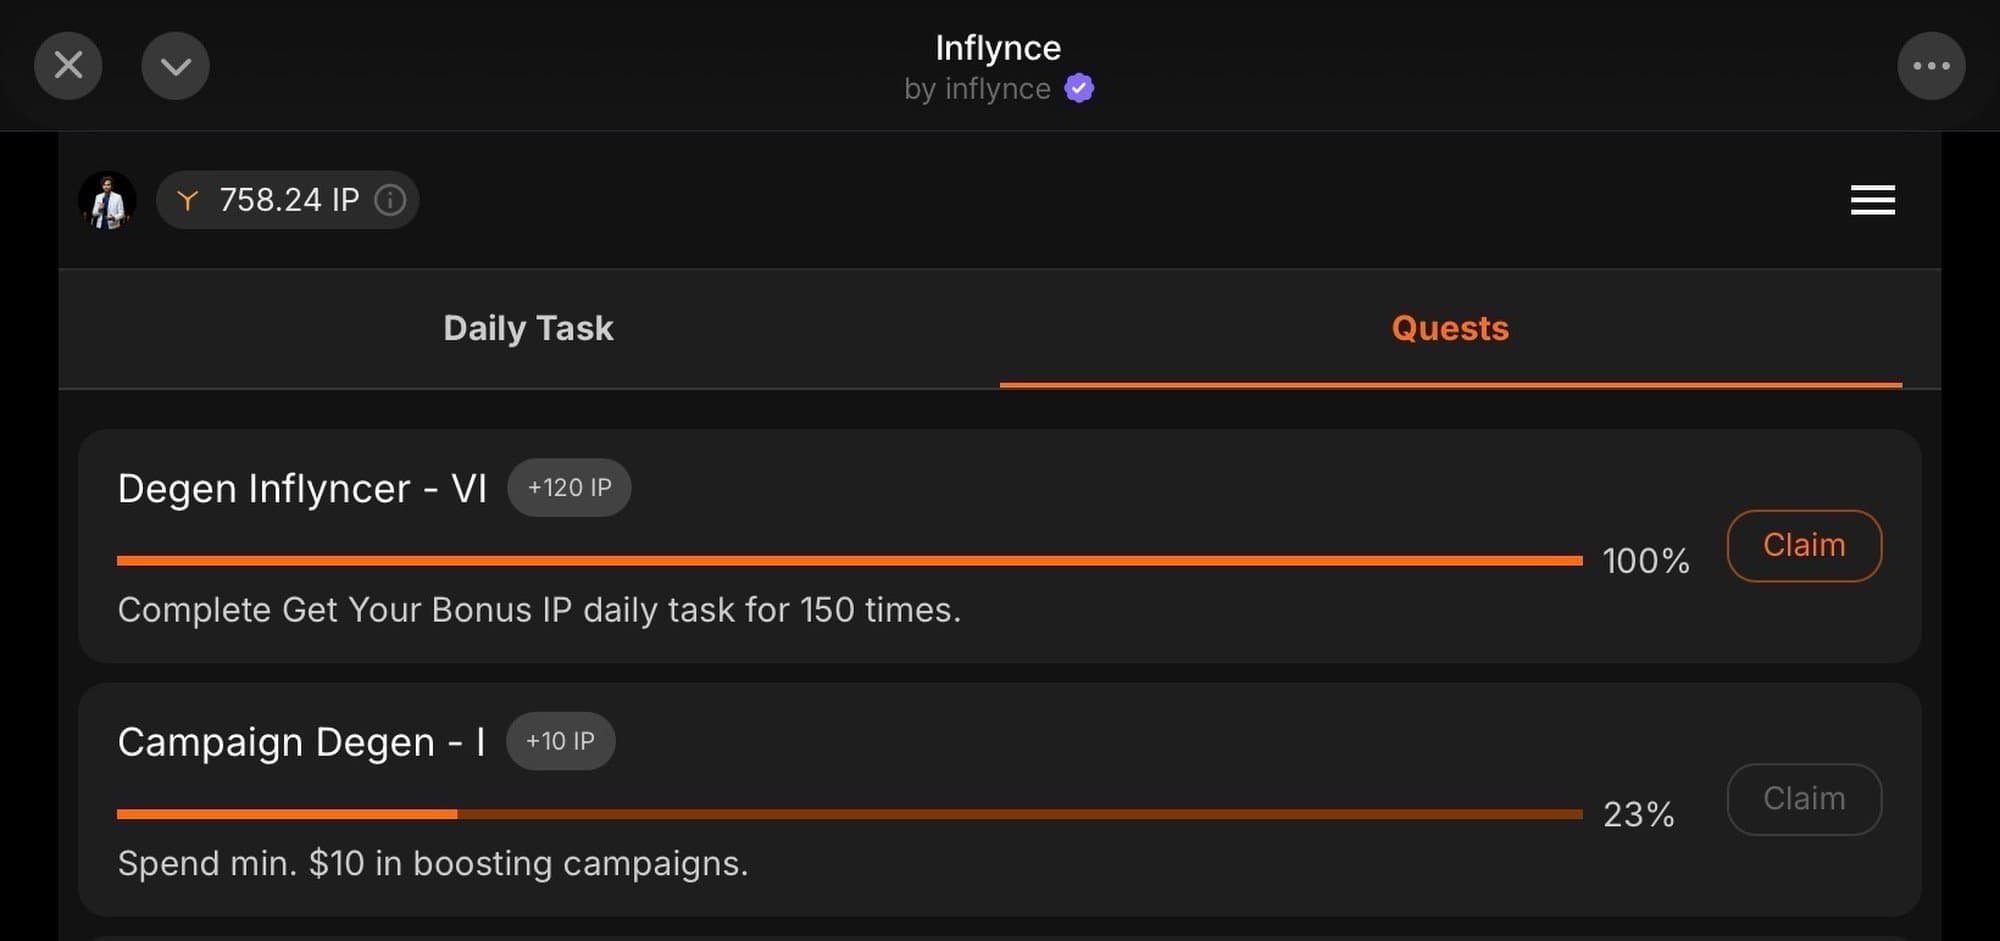Viewport: 2000px width, 941px height.
Task: Tap the purple verified badge
Action: 1079,89
